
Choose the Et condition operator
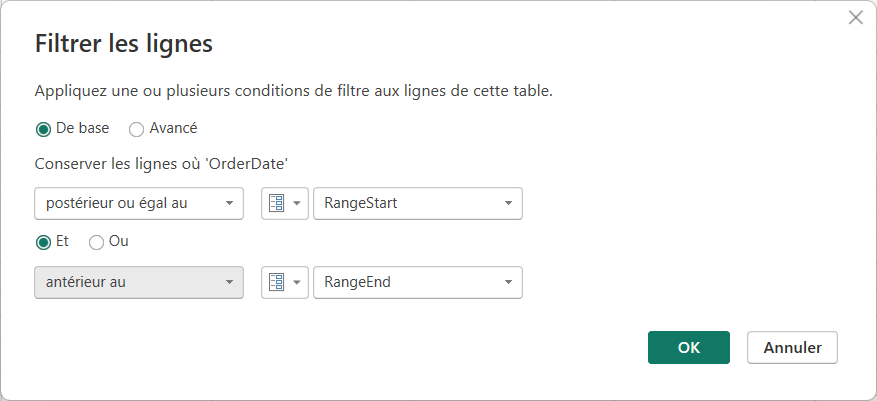click(43, 242)
